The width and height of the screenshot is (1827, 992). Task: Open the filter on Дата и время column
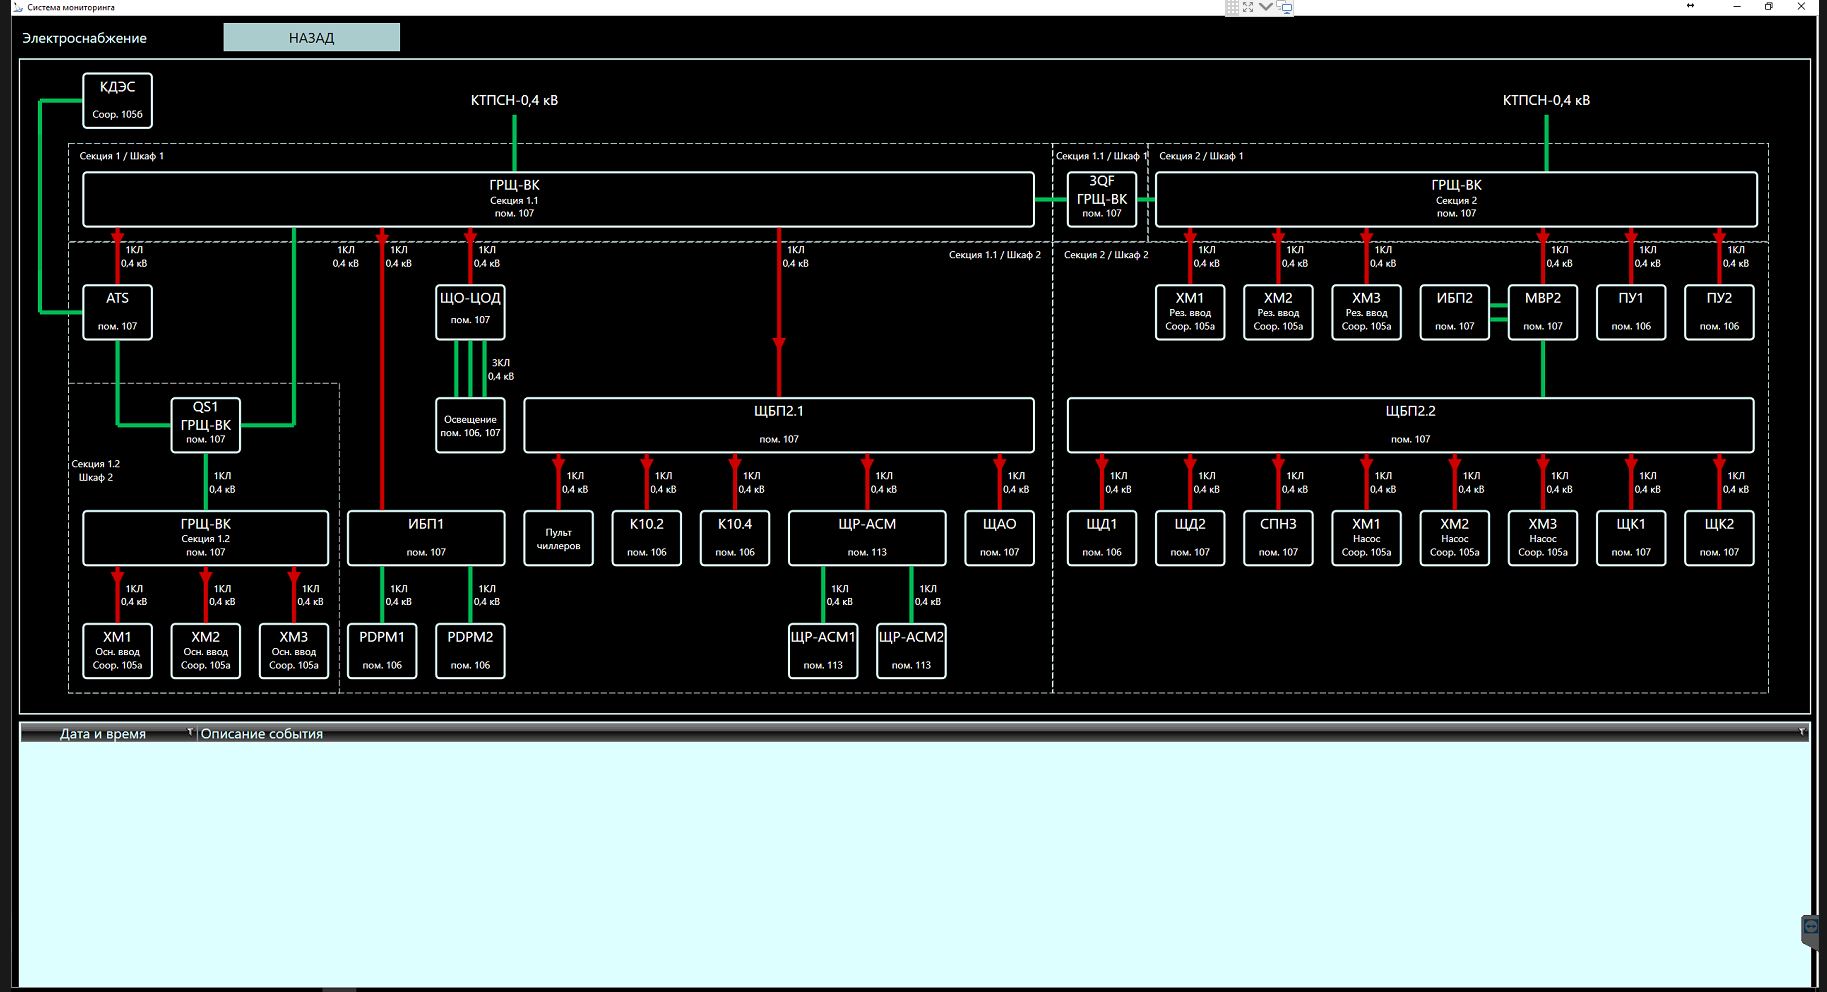(x=189, y=732)
